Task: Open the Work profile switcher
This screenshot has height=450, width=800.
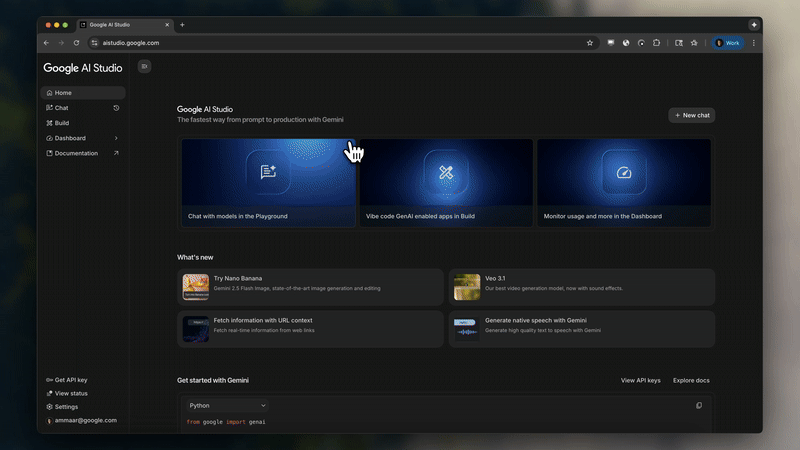Action: (x=727, y=43)
